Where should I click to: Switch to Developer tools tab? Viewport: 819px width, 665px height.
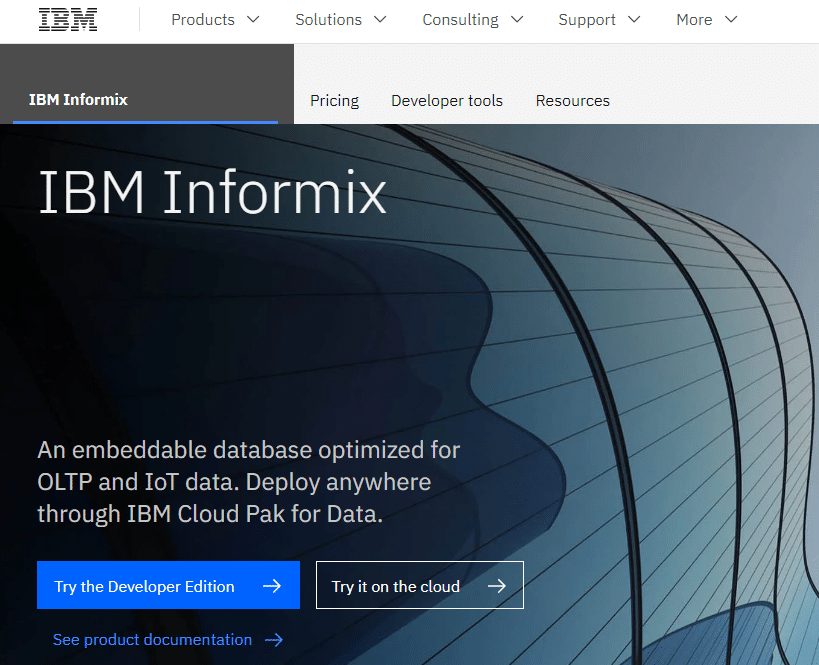447,100
